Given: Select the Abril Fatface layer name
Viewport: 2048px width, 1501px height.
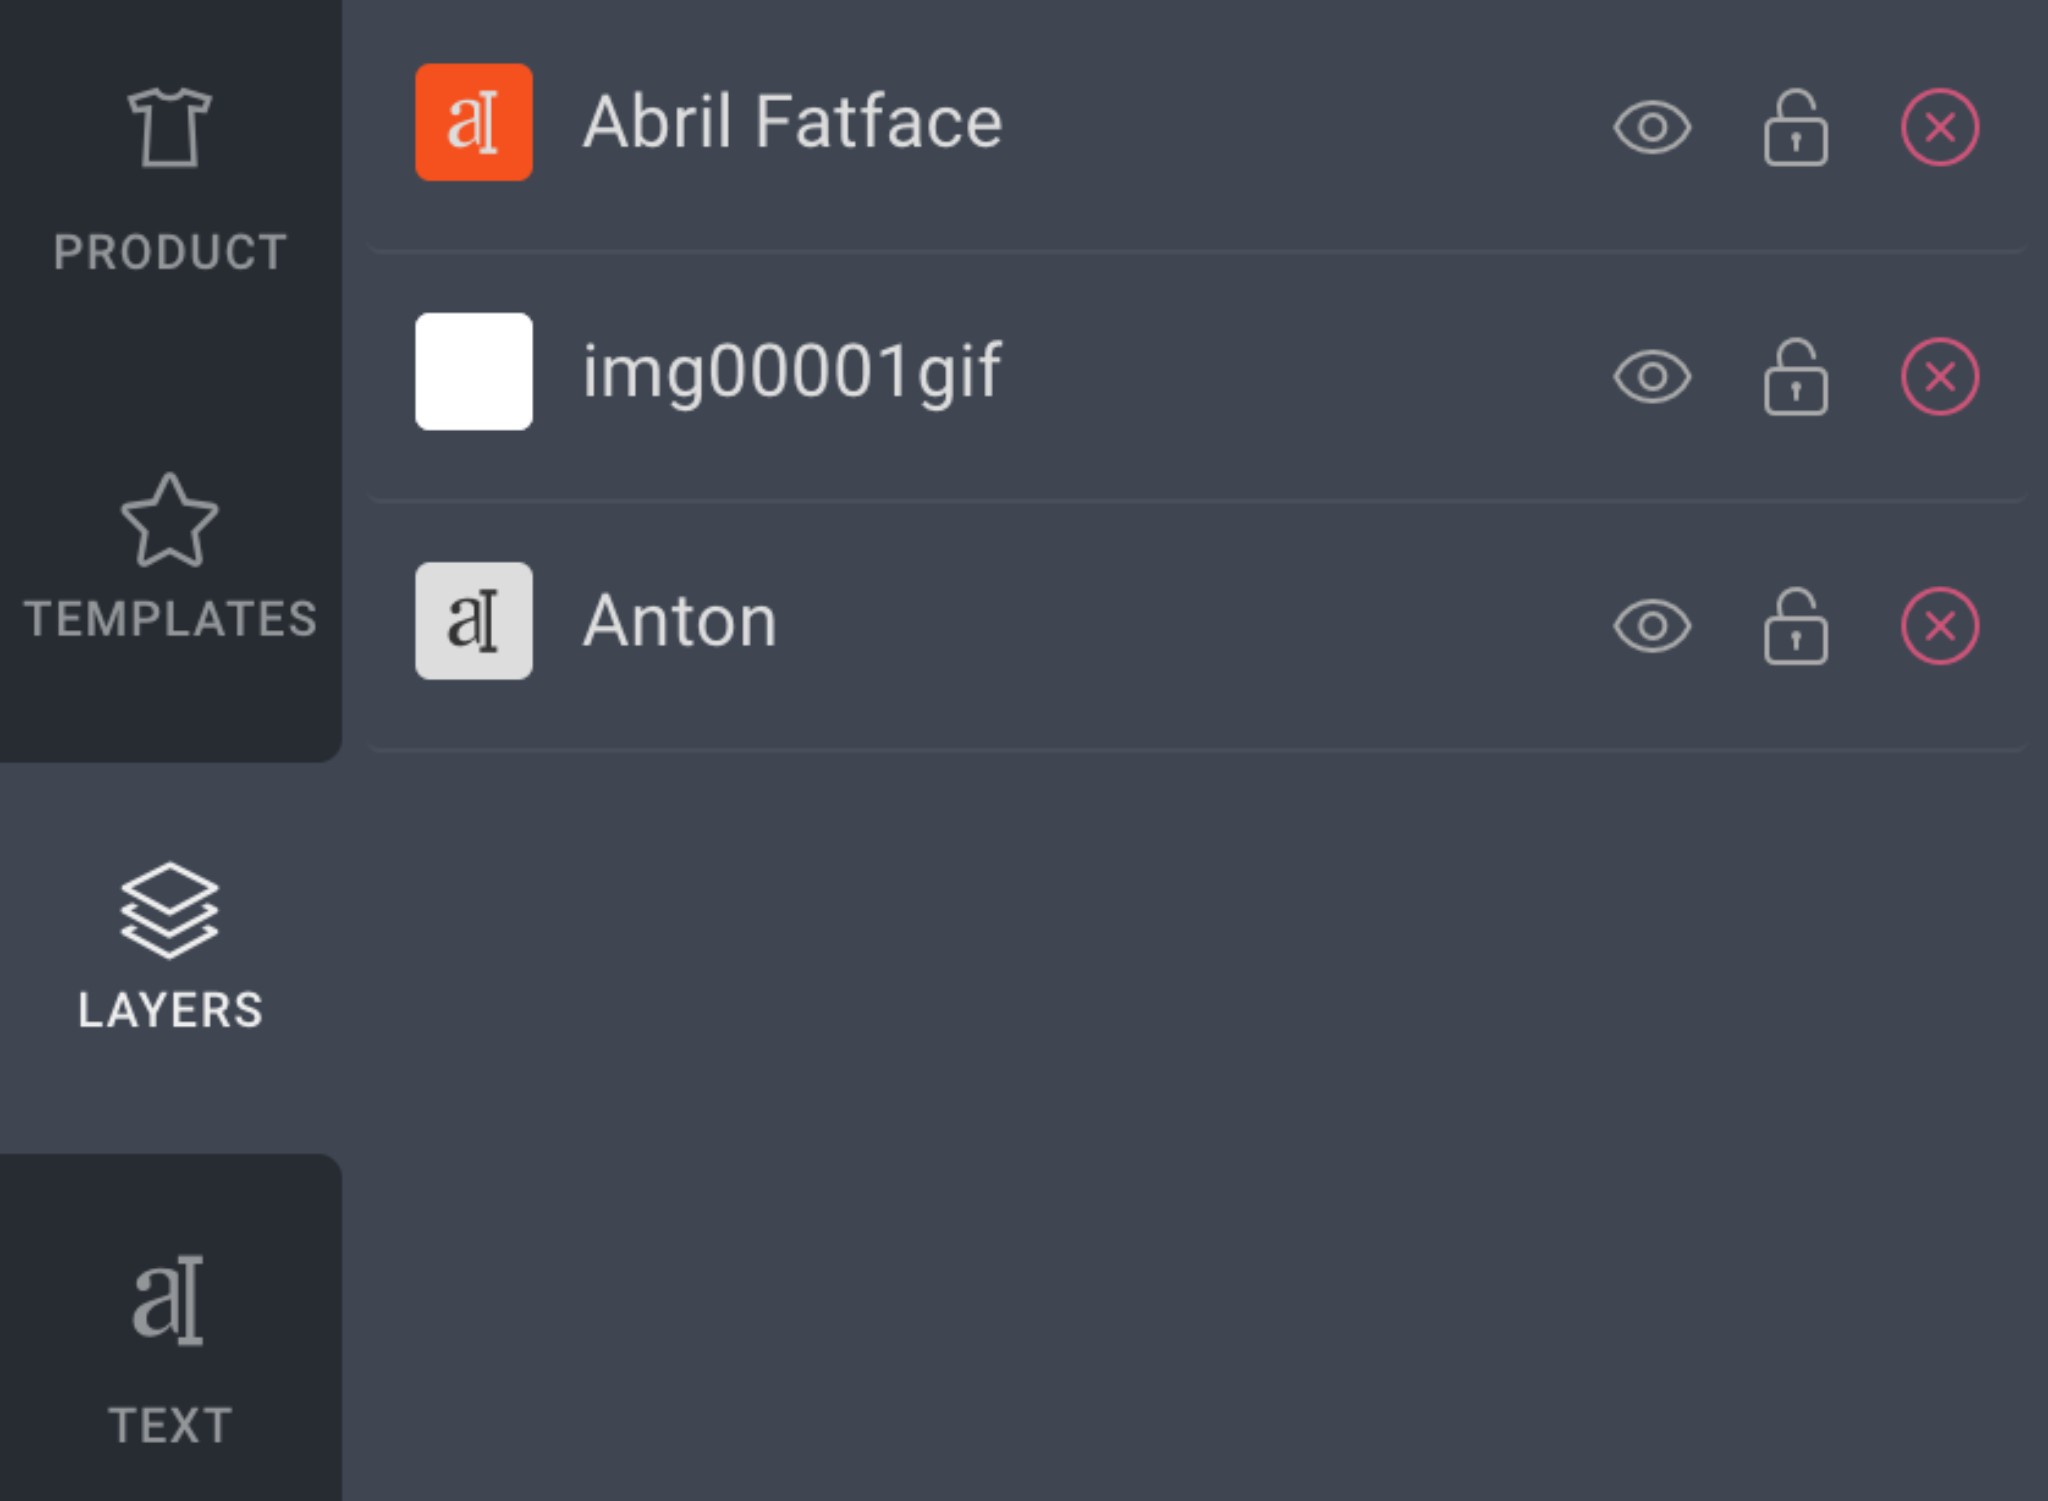Looking at the screenshot, I should pyautogui.click(x=792, y=122).
